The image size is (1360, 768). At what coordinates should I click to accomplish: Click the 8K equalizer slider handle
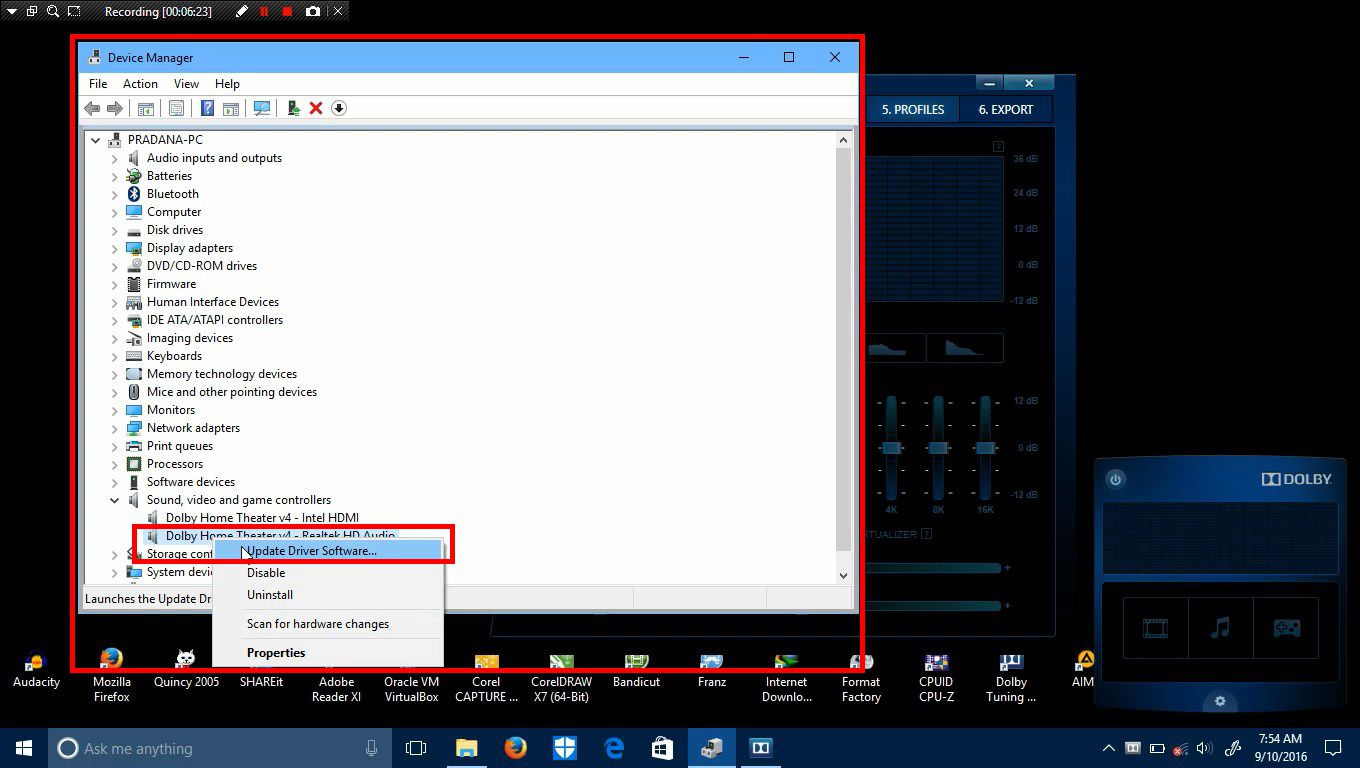[938, 448]
